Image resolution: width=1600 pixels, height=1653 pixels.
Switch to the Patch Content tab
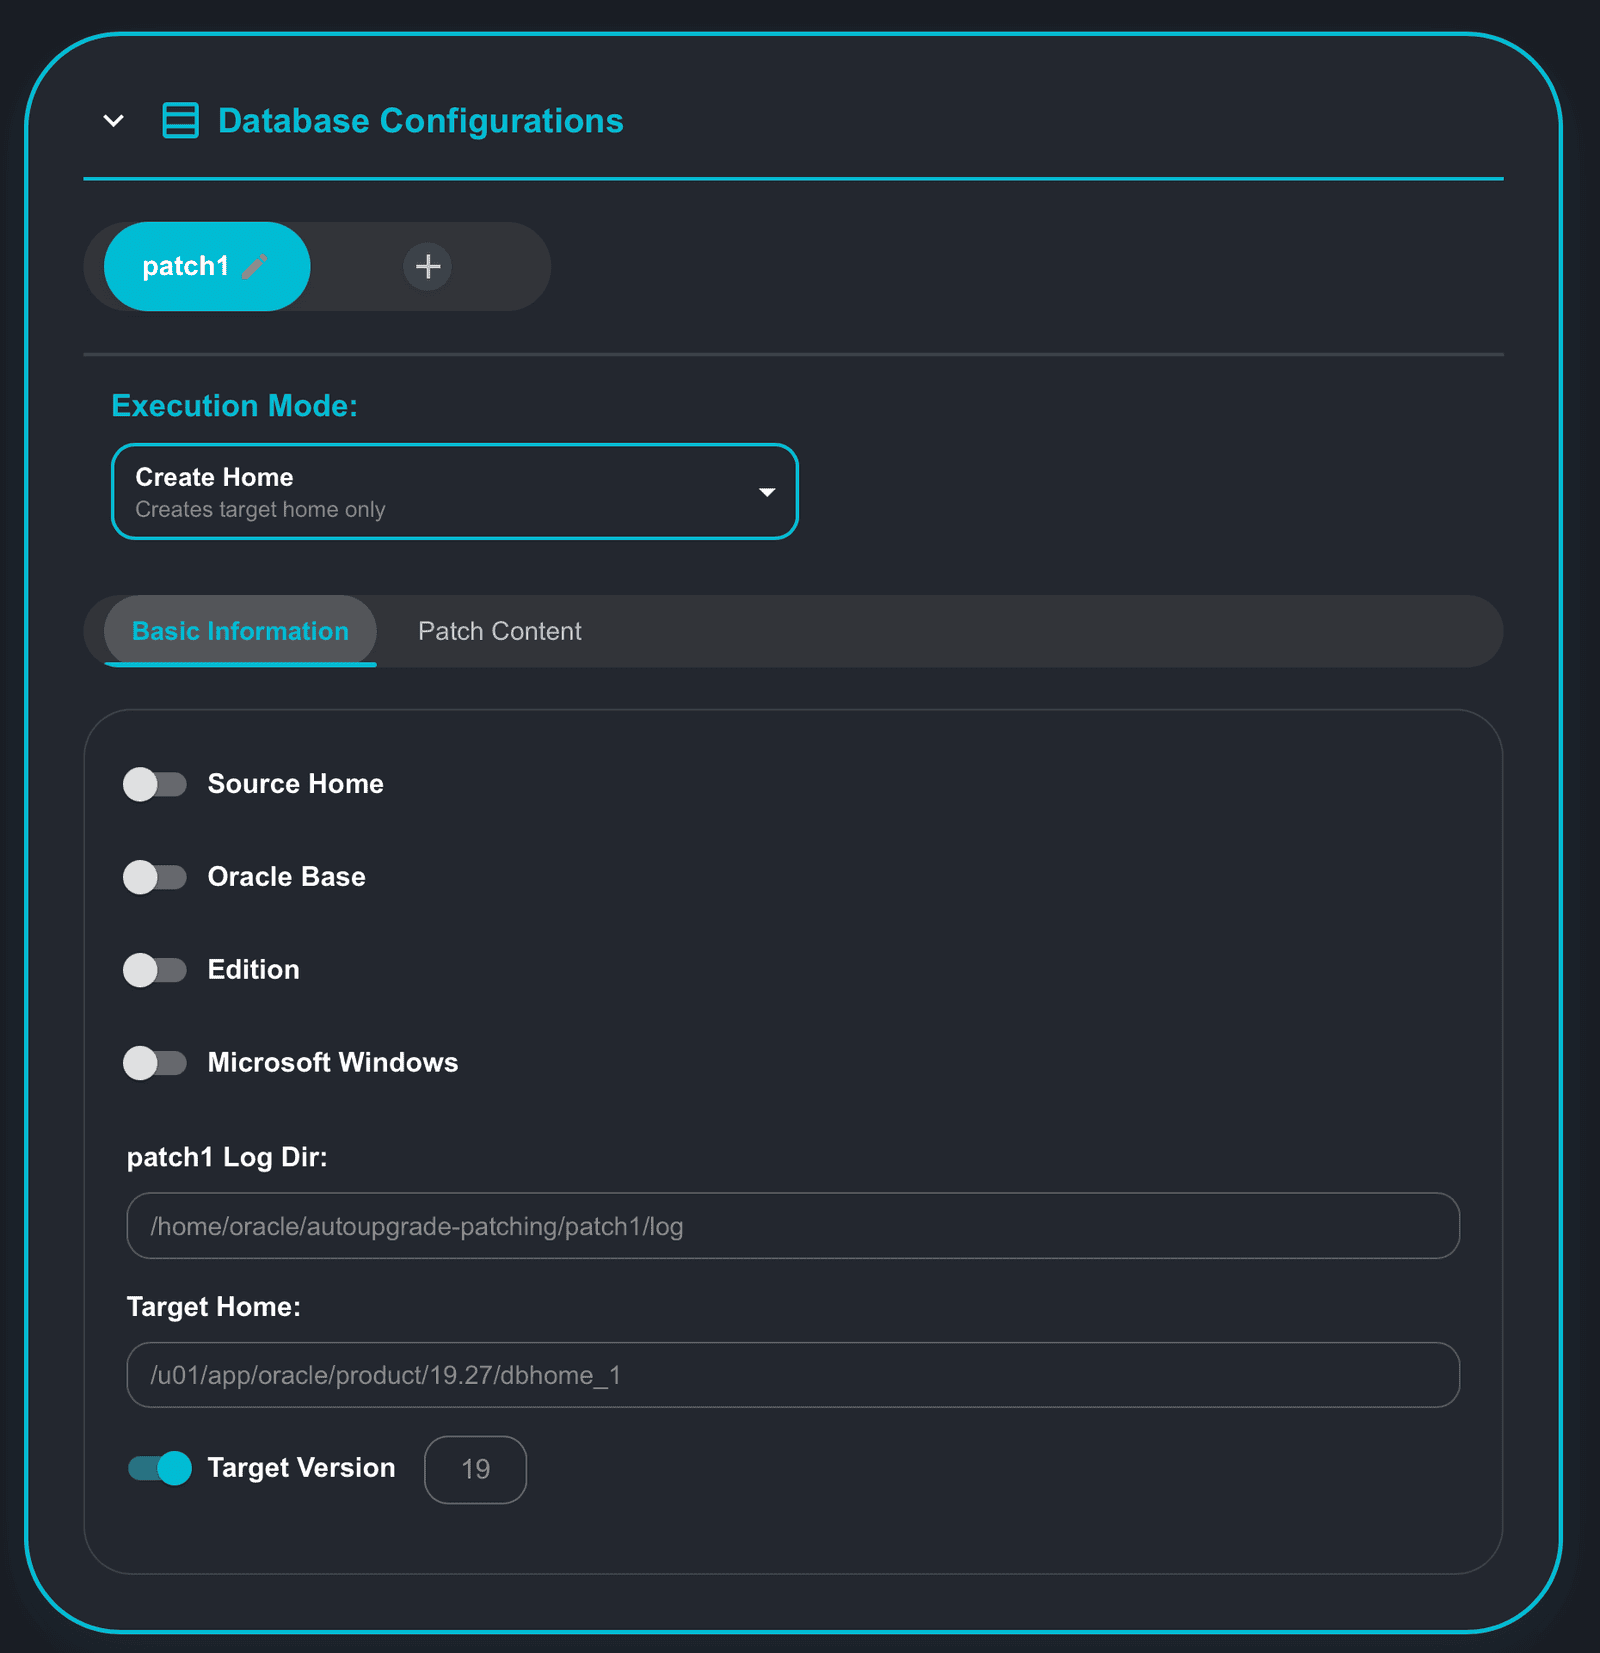(x=499, y=631)
